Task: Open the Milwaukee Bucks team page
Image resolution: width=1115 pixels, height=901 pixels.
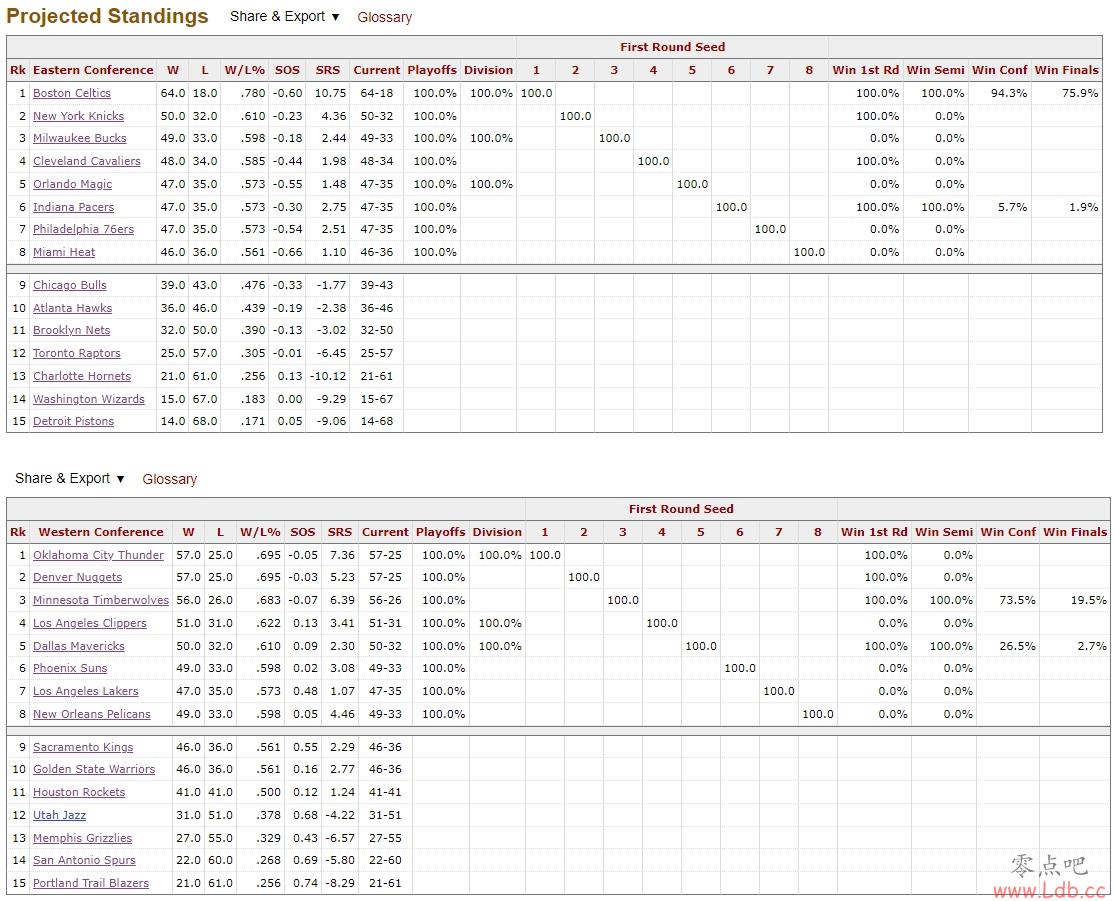Action: pos(80,138)
